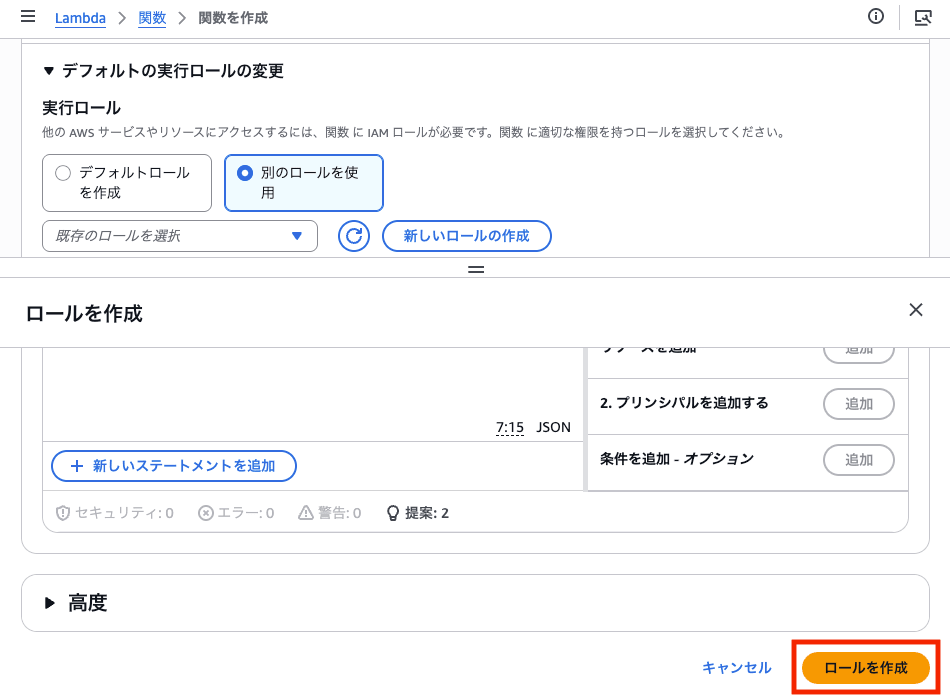Viewport: 950px width, 700px height.
Task: Click the circled info icon in the header
Action: 876,16
